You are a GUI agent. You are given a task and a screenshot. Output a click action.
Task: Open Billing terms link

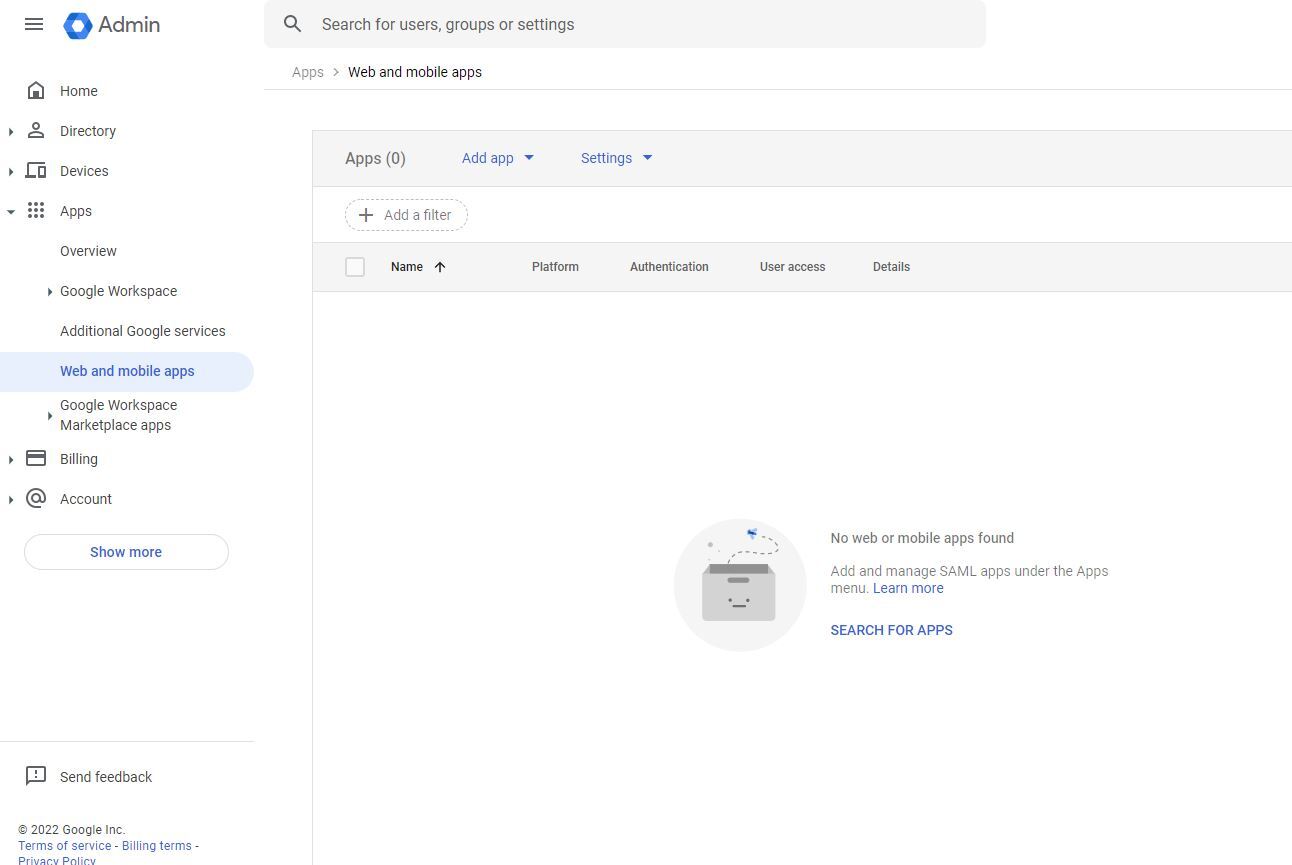pos(156,846)
